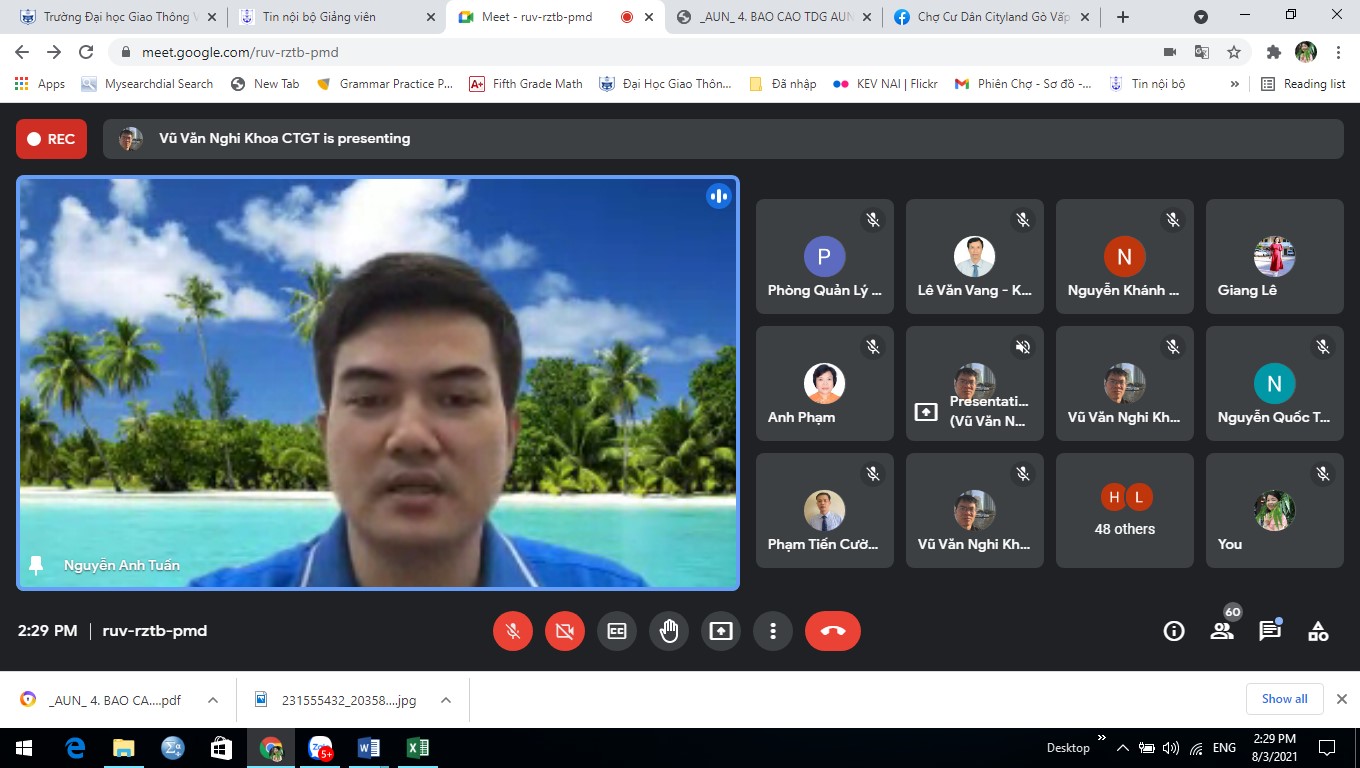The image size is (1360, 768).
Task: Open the Activities icon
Action: point(1318,631)
